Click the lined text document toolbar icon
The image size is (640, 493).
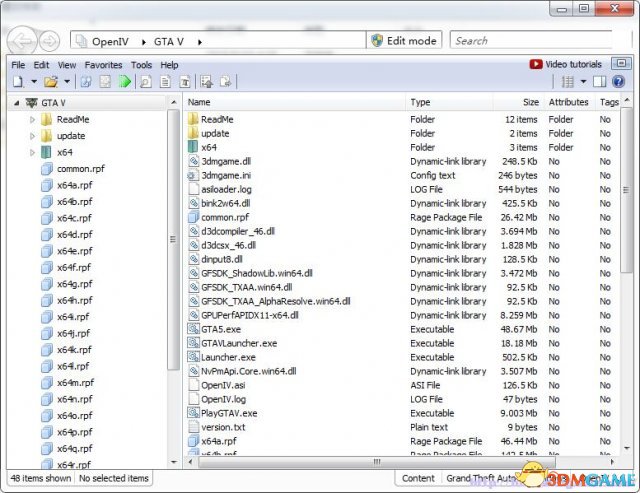pyautogui.click(x=165, y=82)
